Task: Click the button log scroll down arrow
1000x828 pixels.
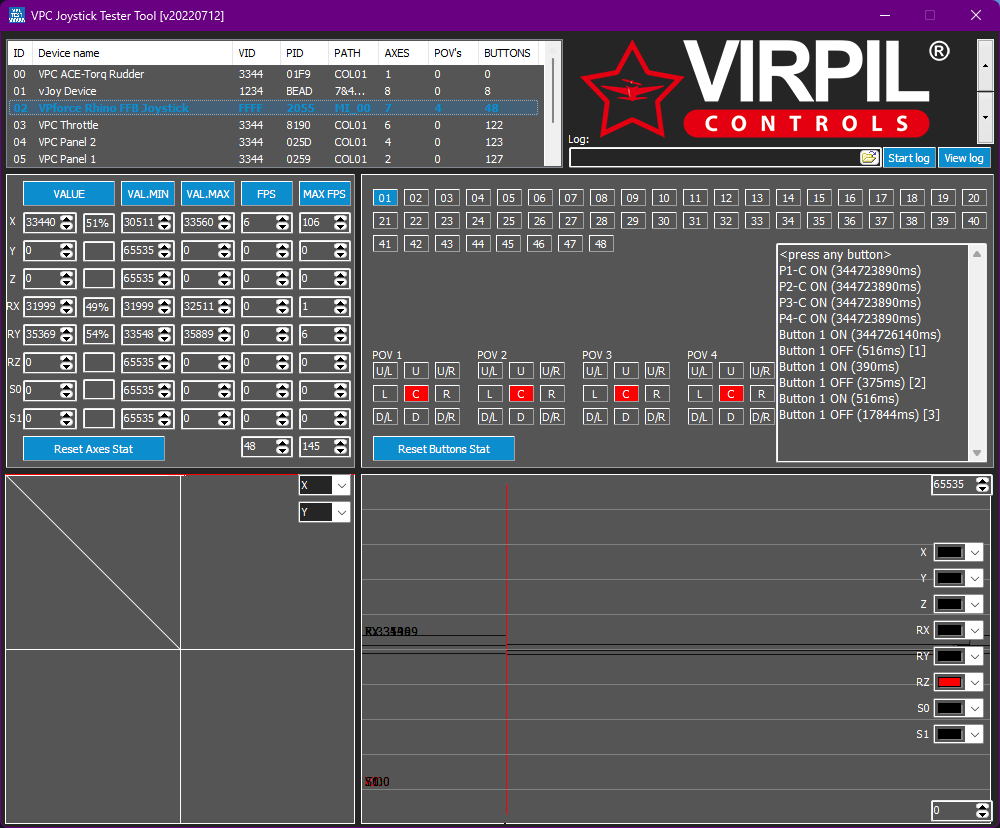Action: point(976,453)
